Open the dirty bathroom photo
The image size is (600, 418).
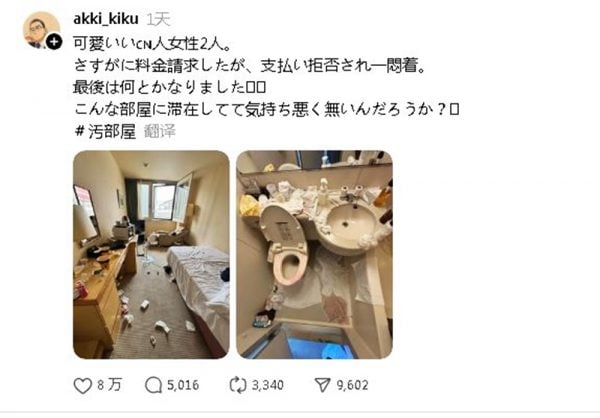pos(315,255)
